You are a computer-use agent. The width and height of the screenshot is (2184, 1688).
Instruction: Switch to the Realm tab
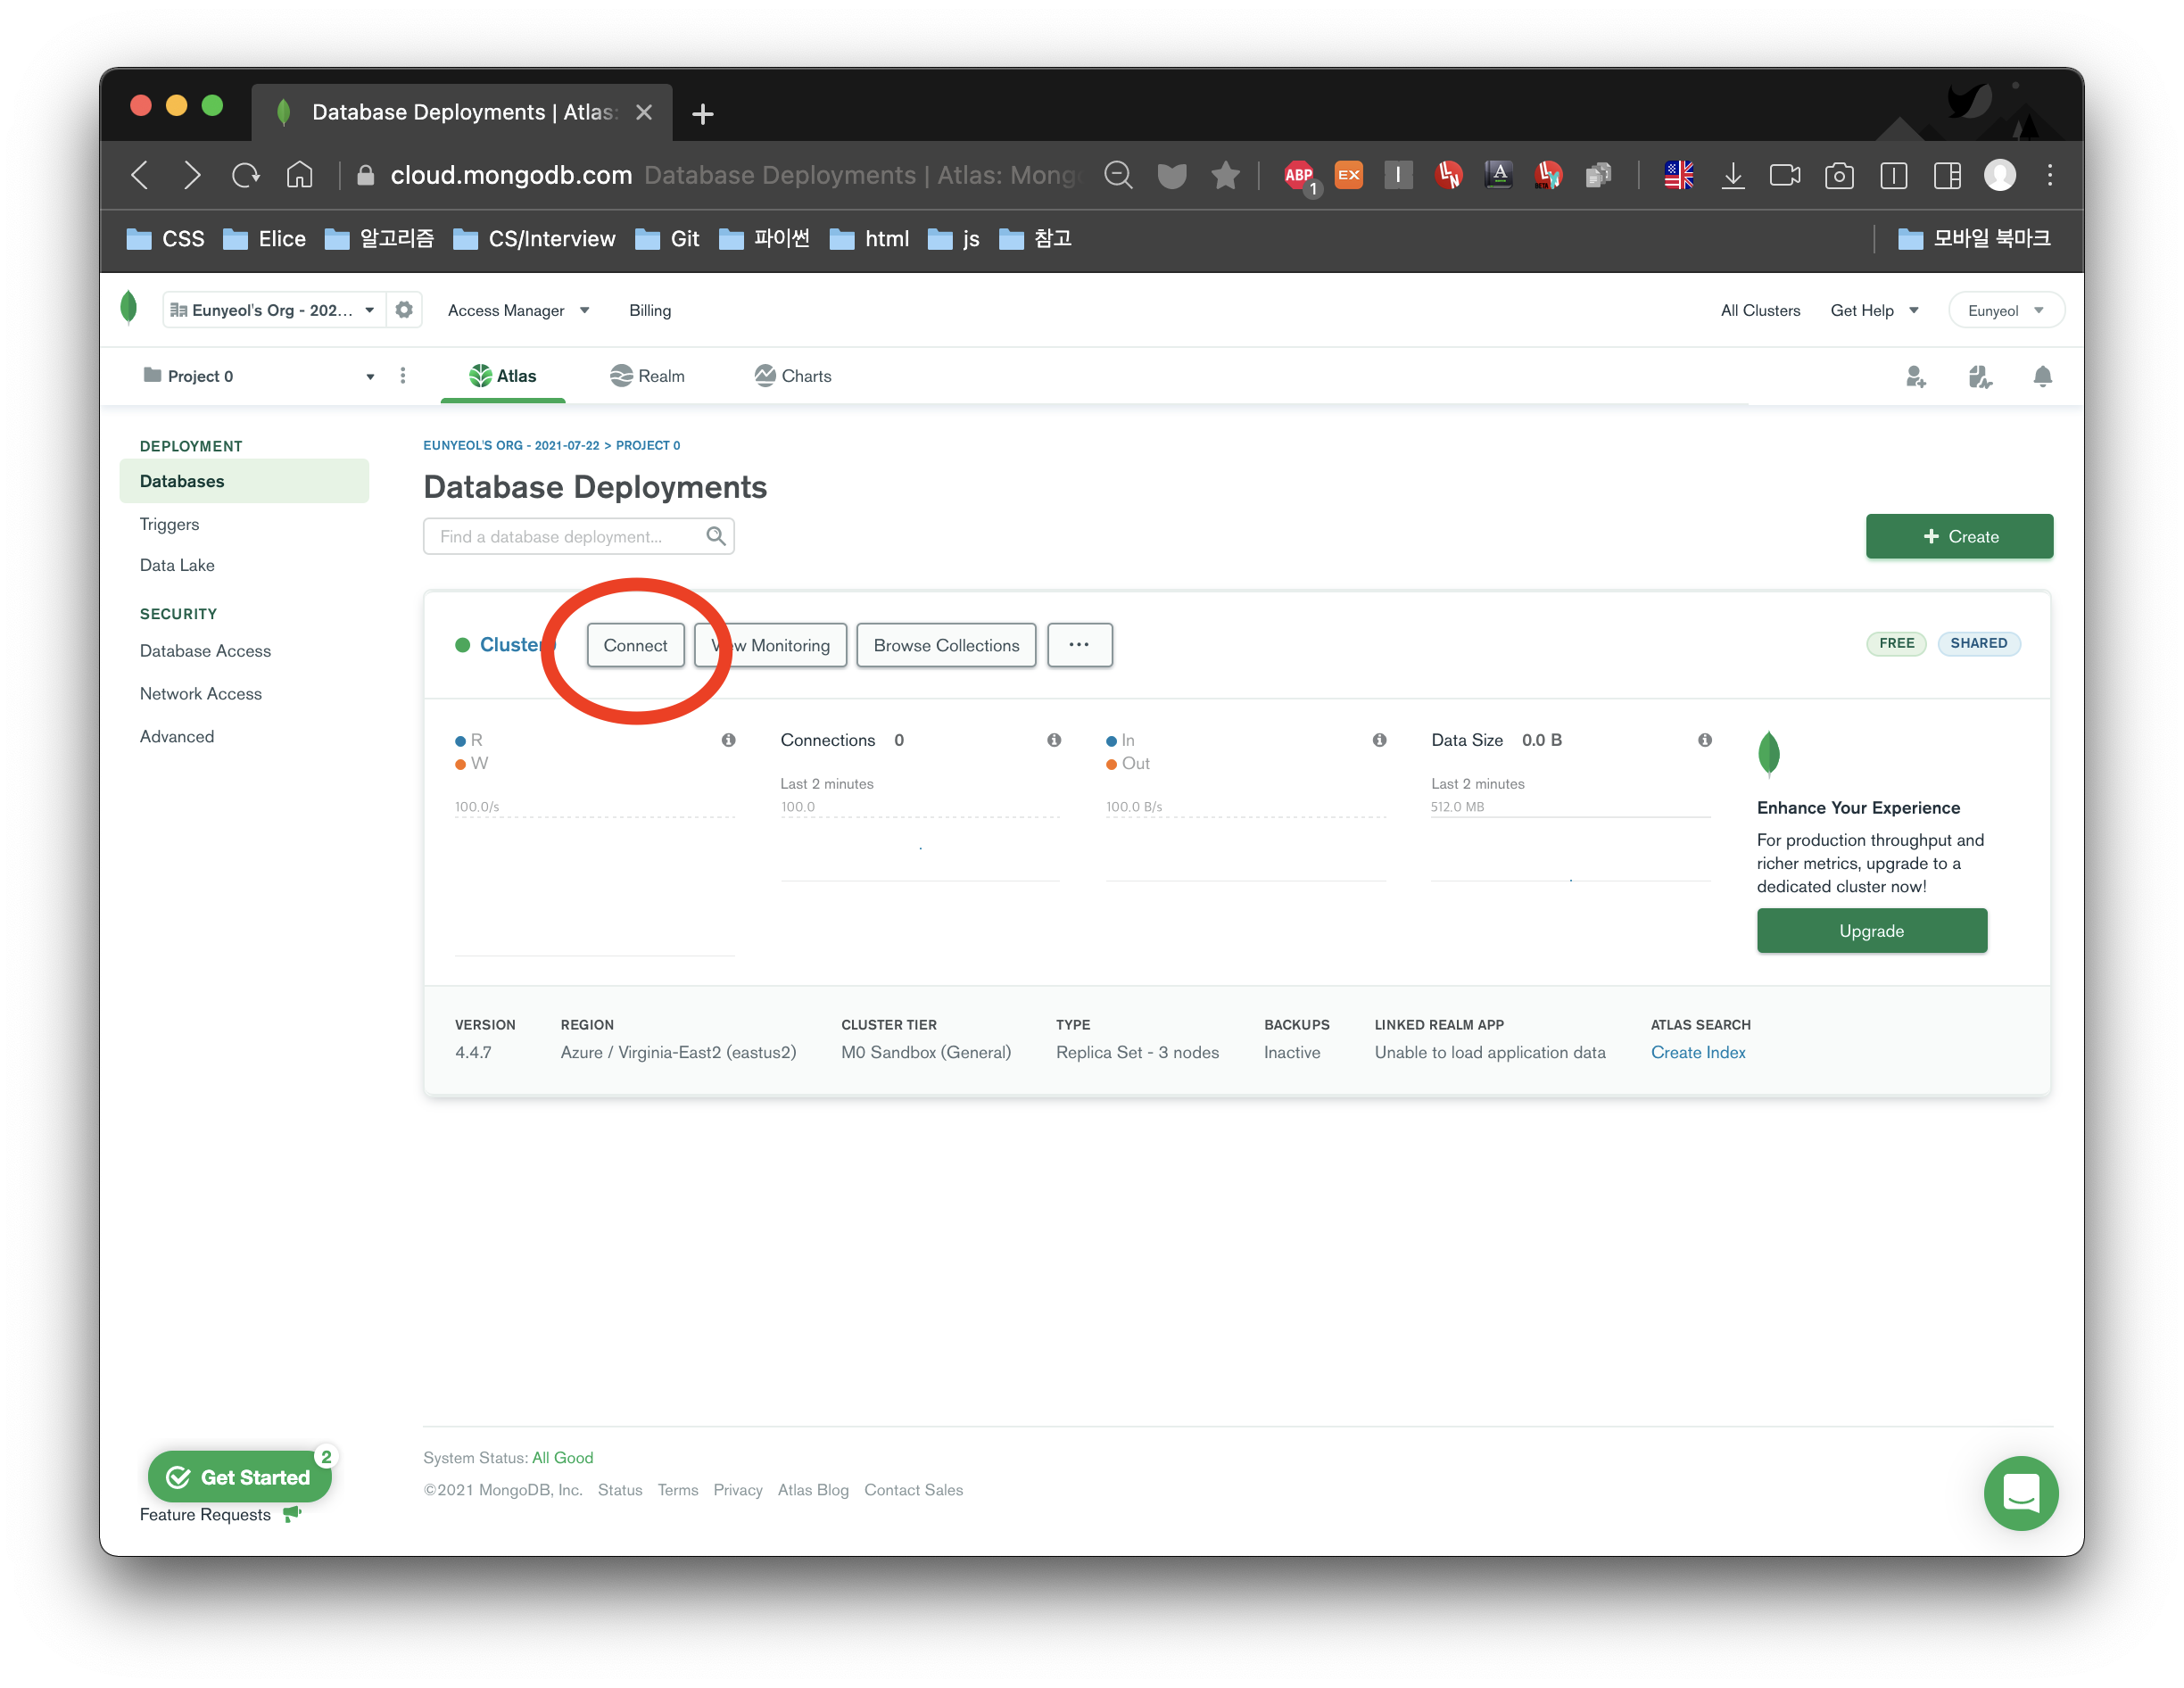pos(648,376)
